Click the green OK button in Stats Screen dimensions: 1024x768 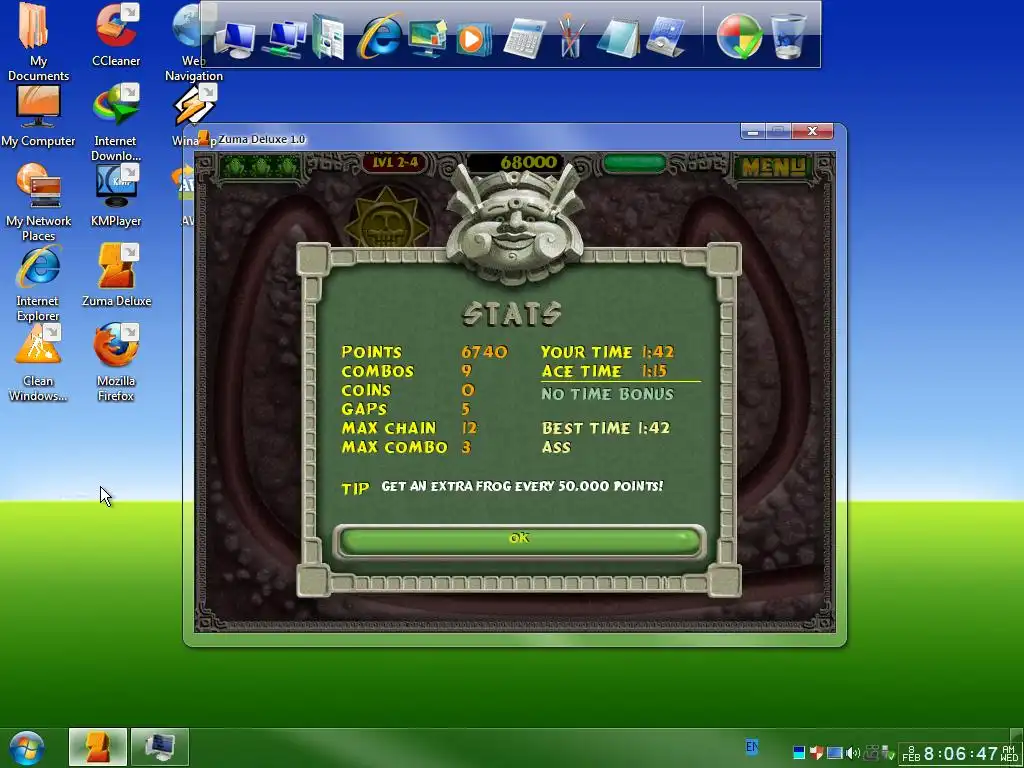point(519,540)
